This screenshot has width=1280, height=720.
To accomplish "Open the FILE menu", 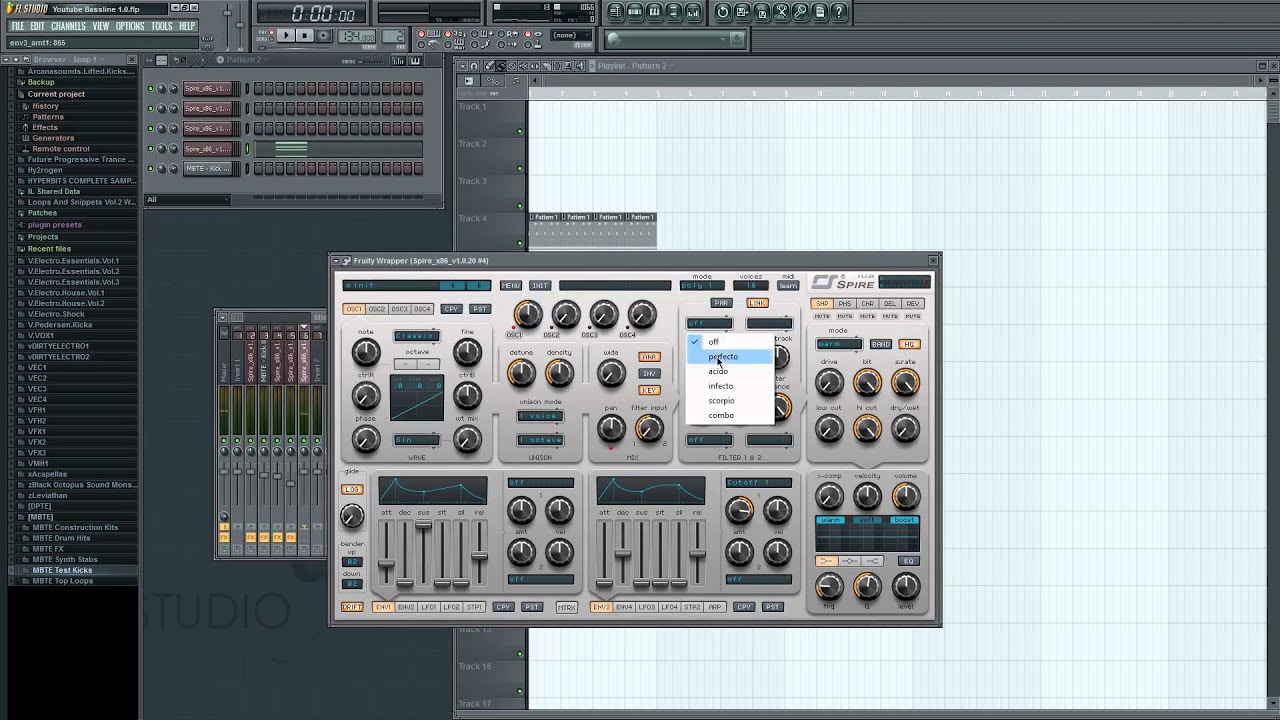I will pos(18,26).
